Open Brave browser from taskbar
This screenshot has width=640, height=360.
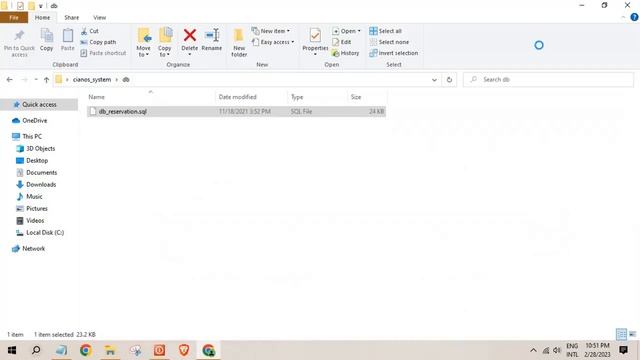point(184,350)
